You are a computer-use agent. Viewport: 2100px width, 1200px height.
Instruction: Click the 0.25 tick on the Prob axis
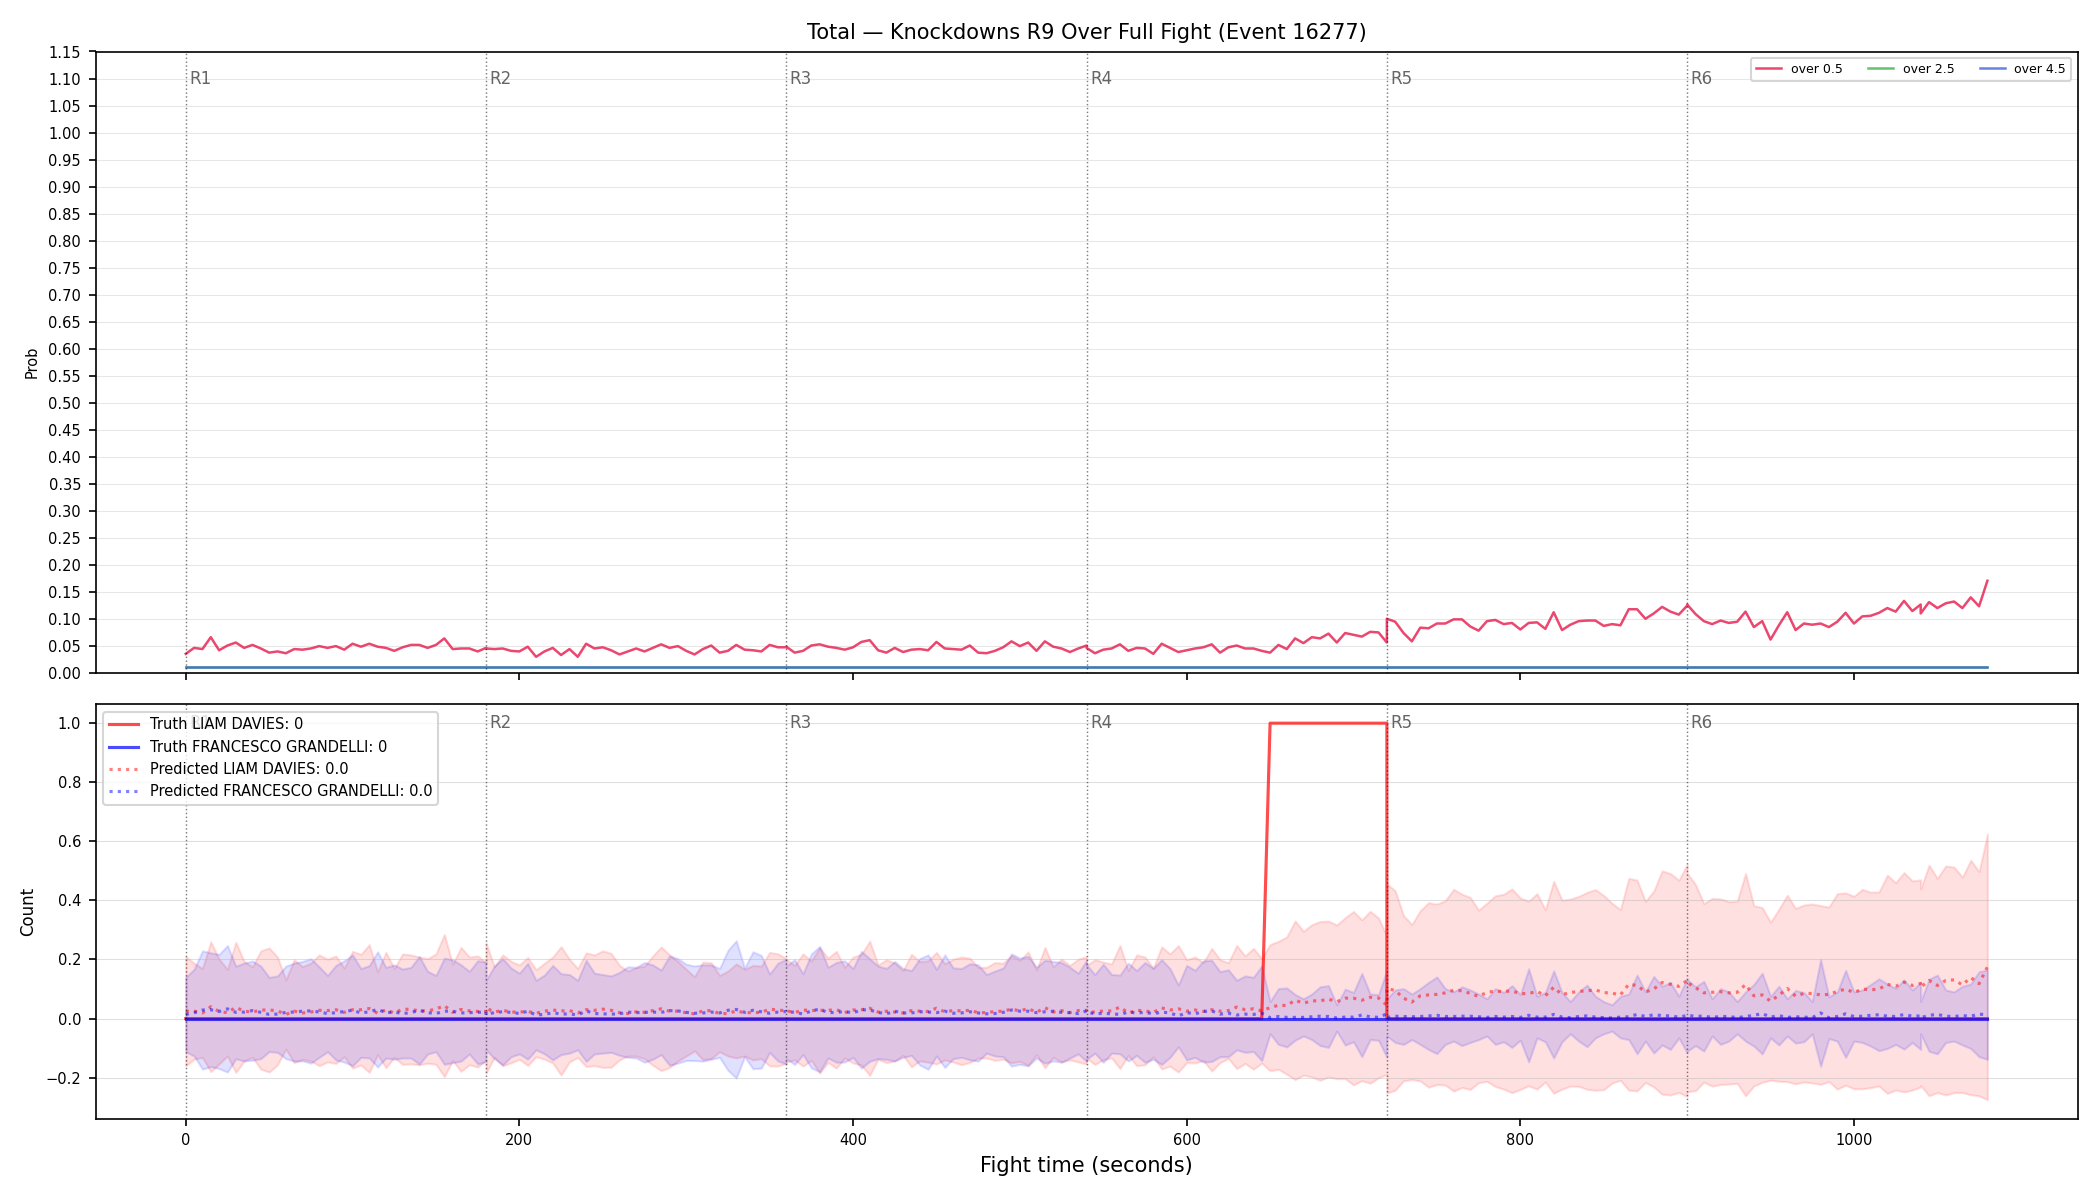65,539
